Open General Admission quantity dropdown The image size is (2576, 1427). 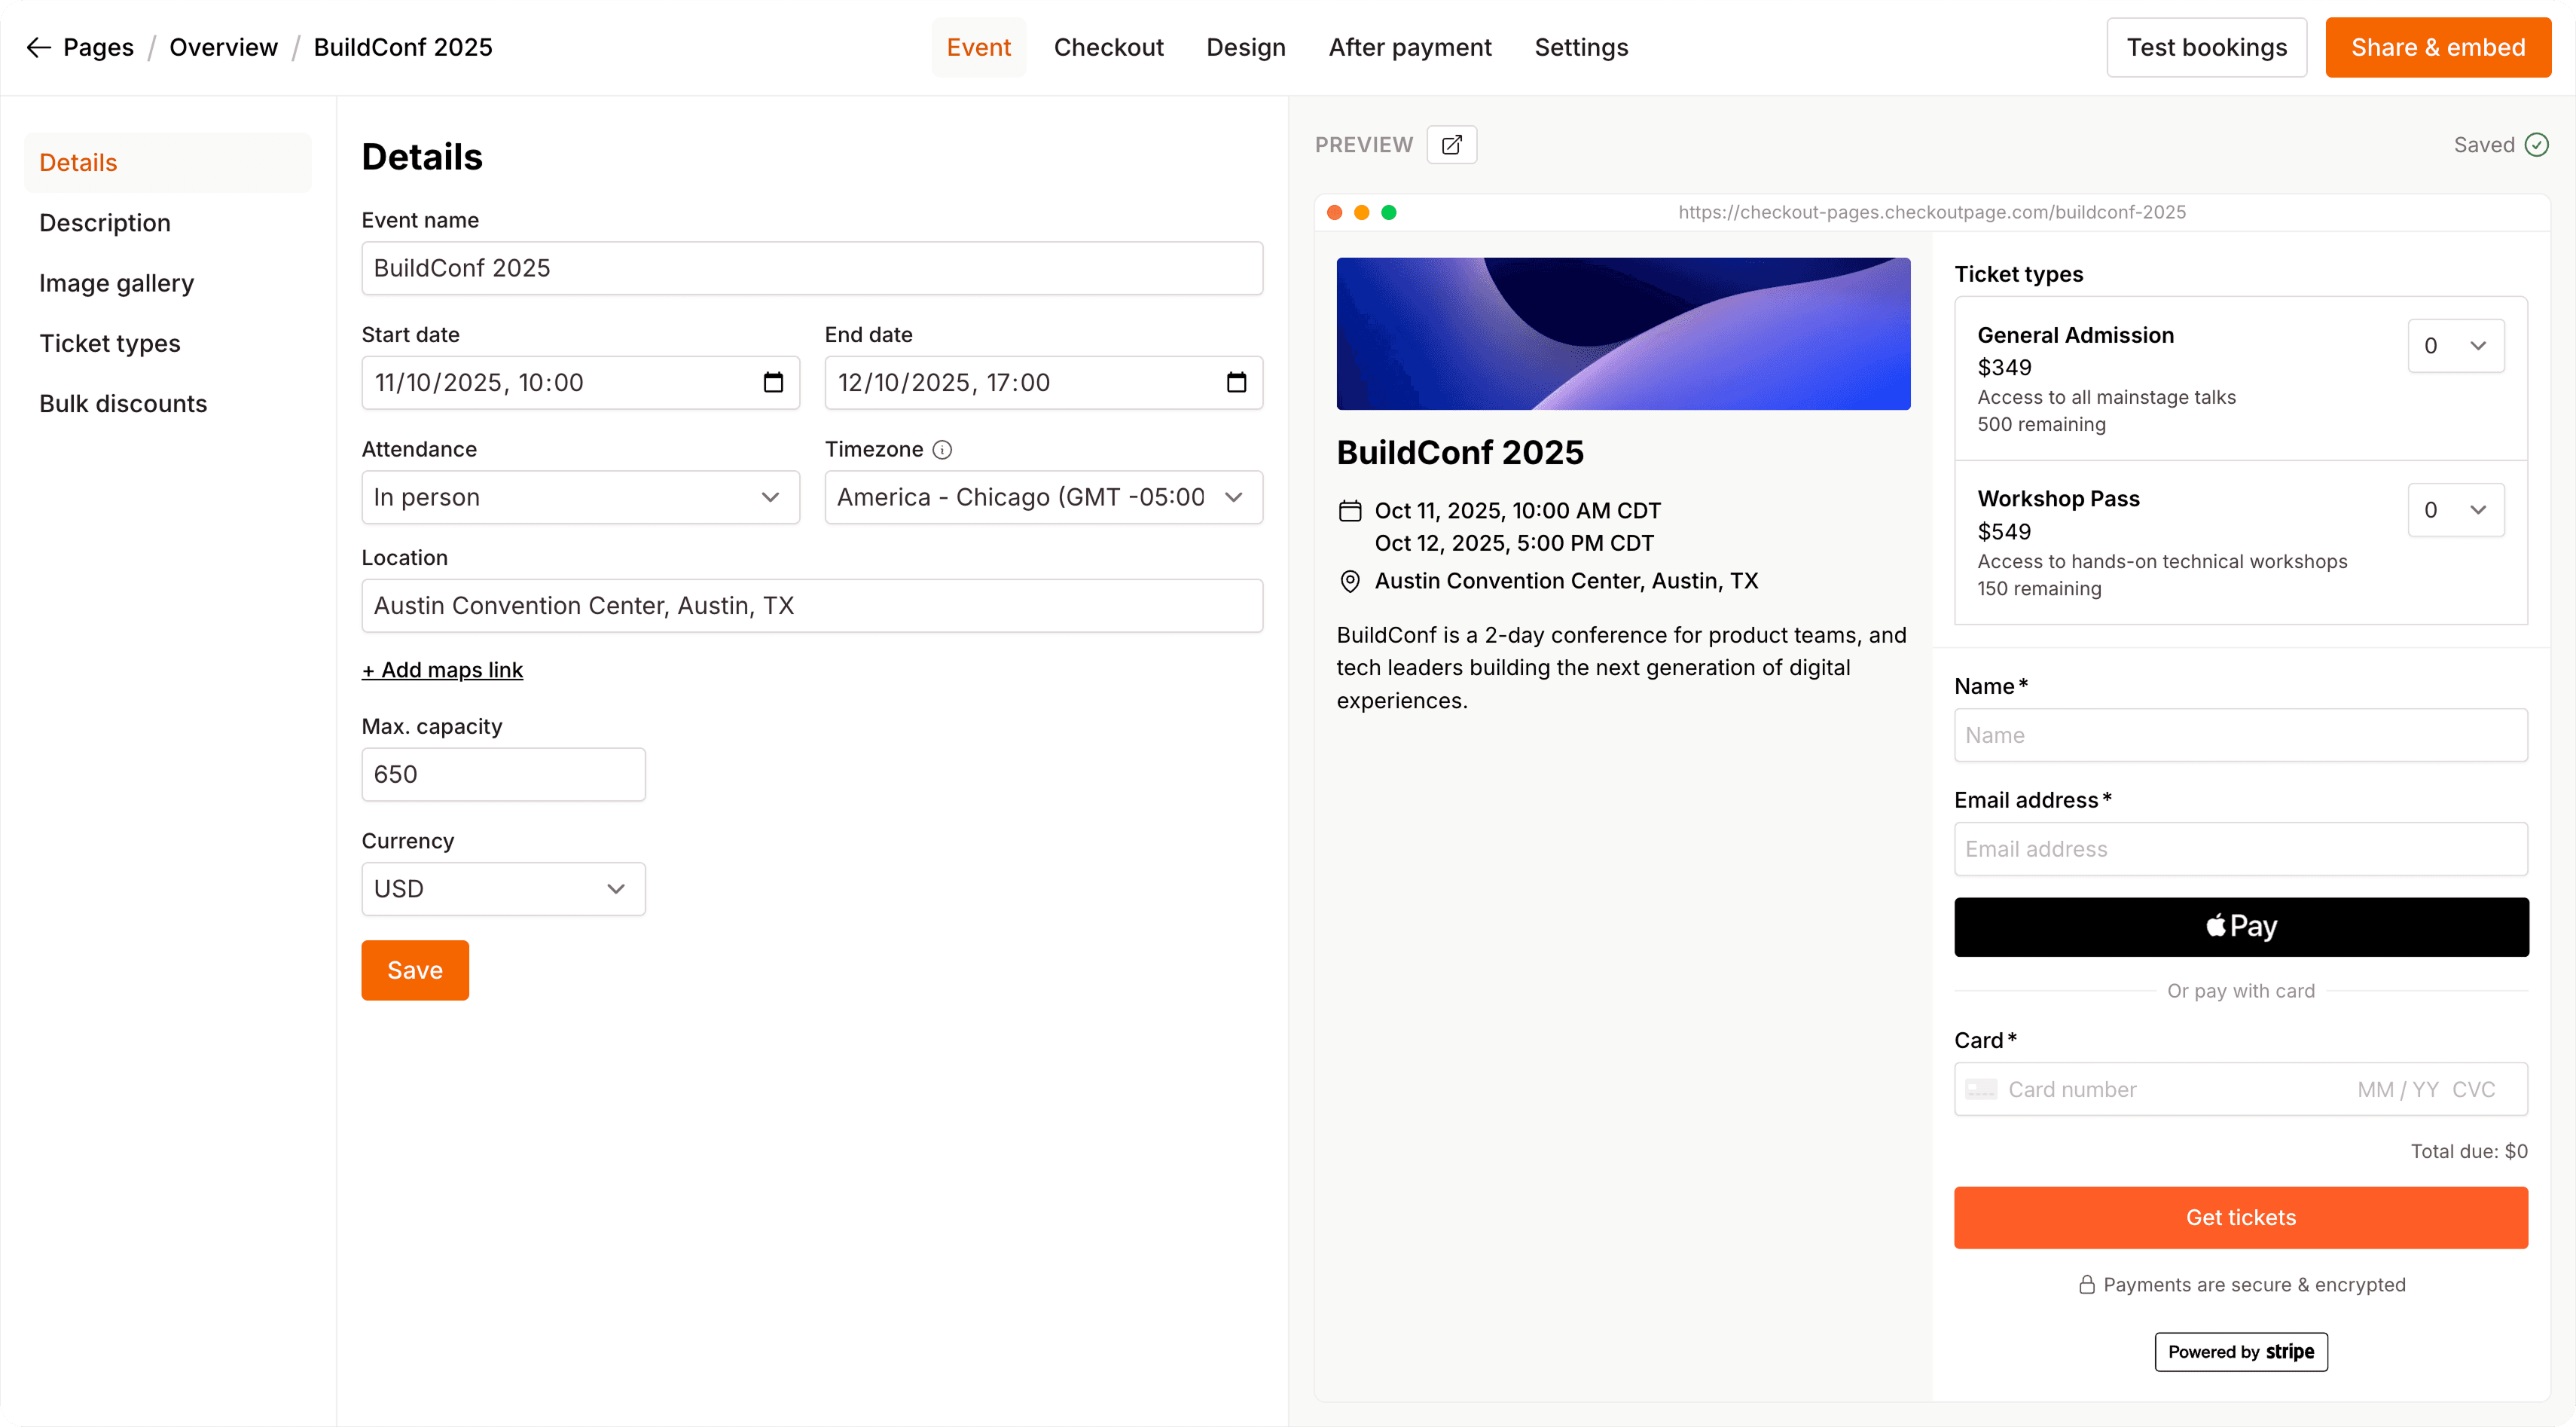tap(2455, 346)
